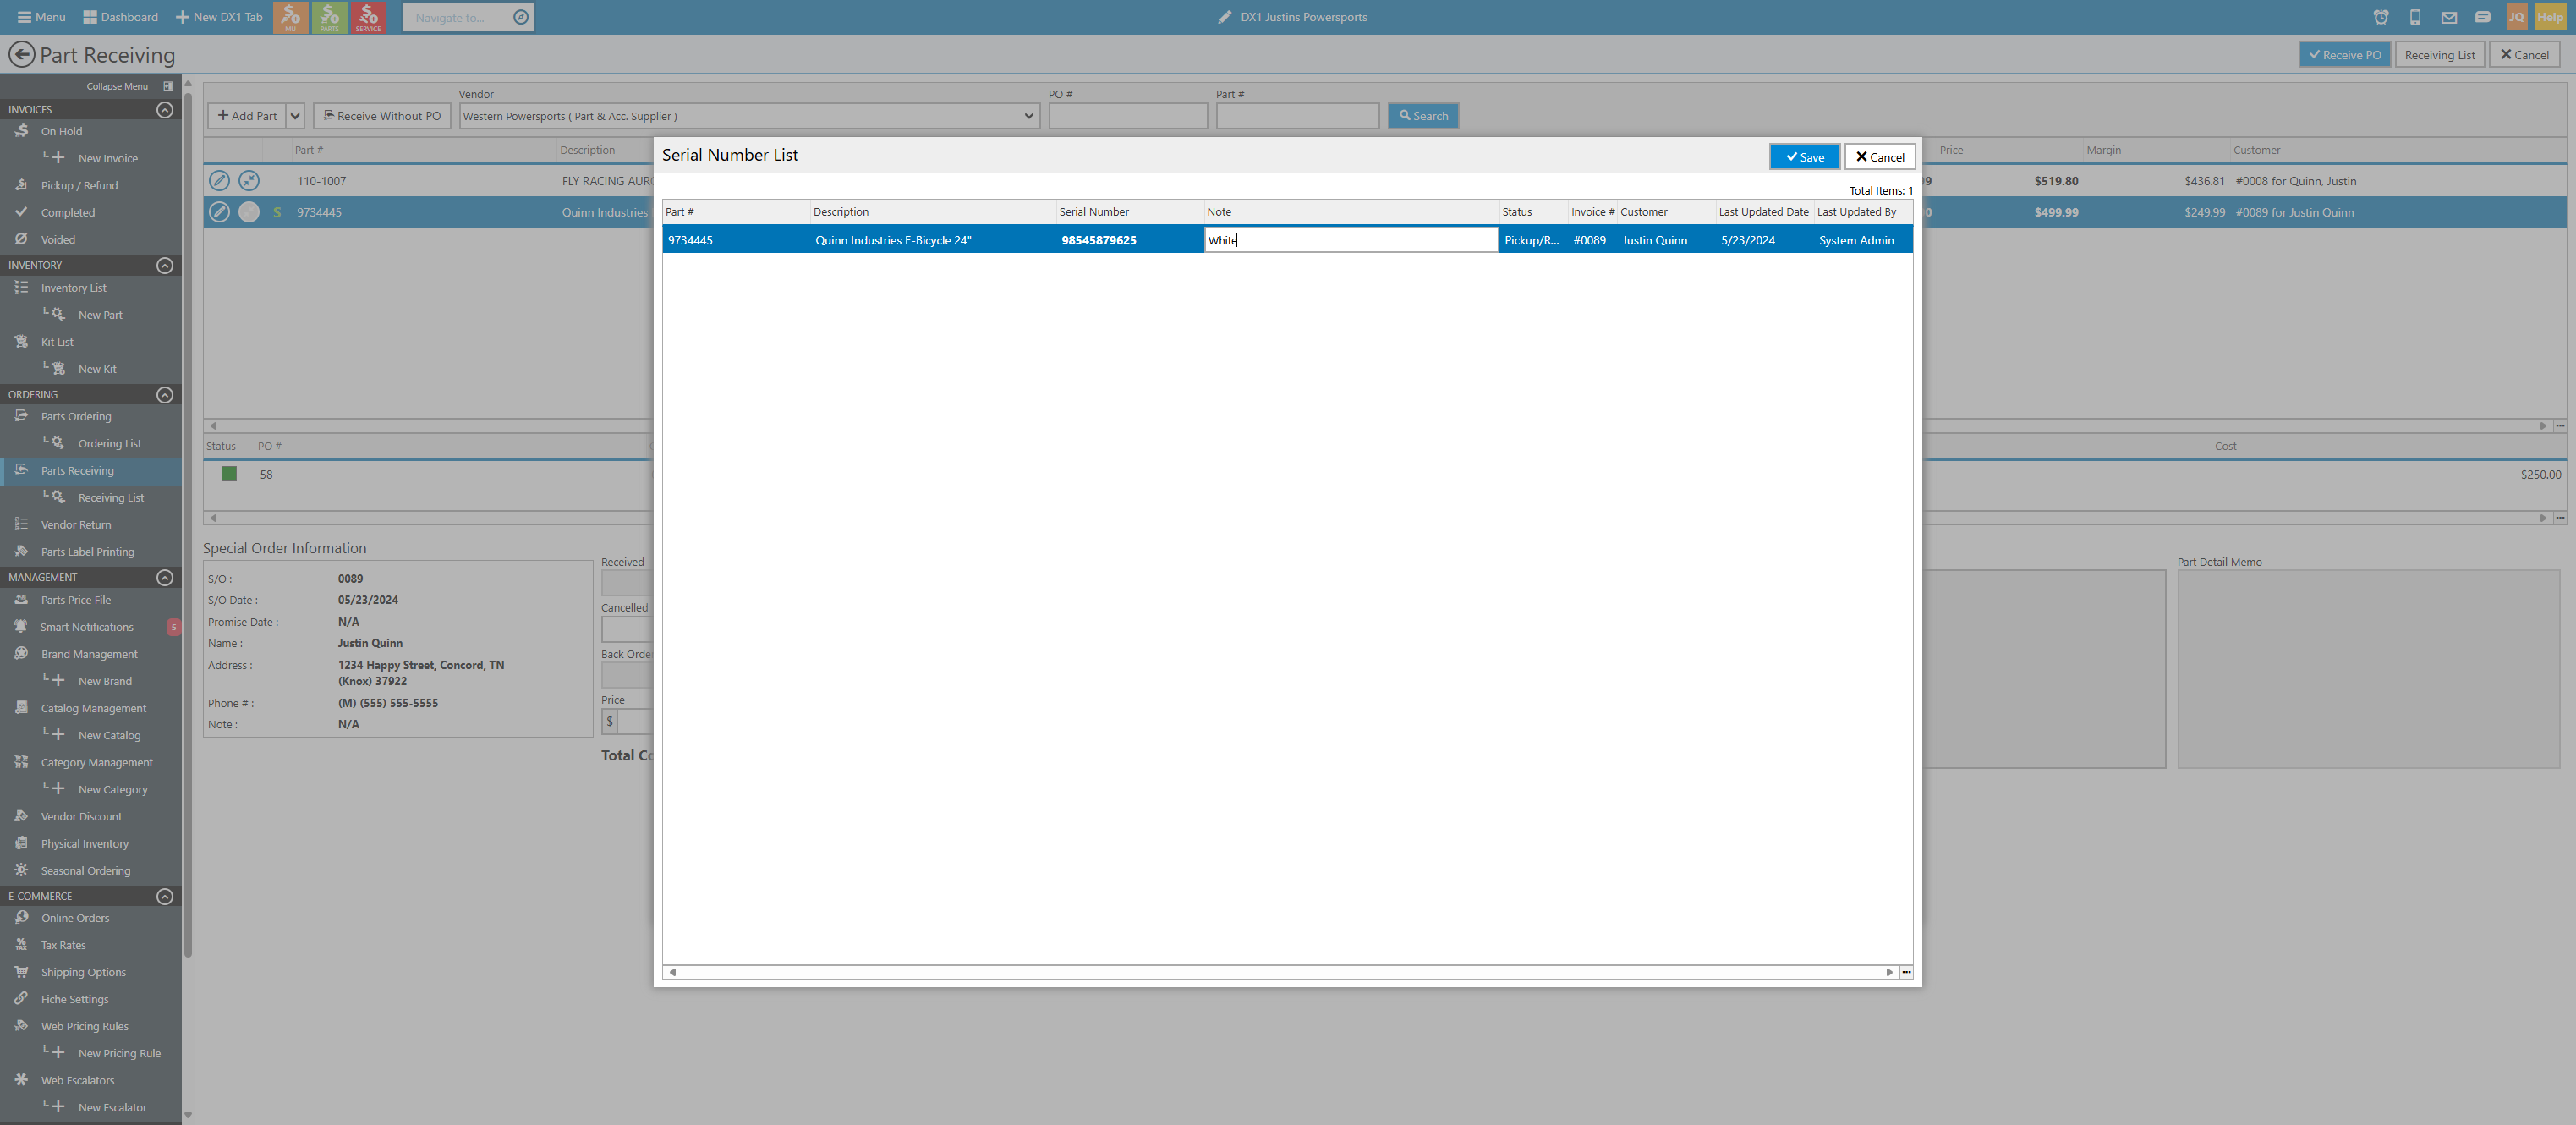Open the Add Part dropdown arrow
This screenshot has width=2576, height=1125.
[x=295, y=116]
